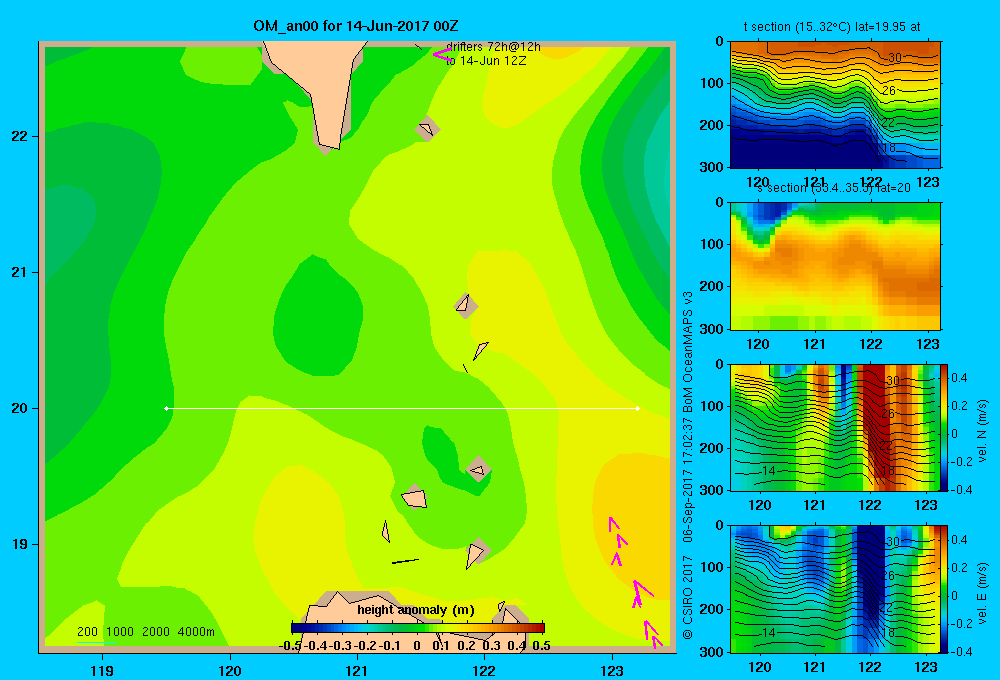The height and width of the screenshot is (680, 1000).
Task: Open the eastward velocity section panel
Action: pos(835,588)
